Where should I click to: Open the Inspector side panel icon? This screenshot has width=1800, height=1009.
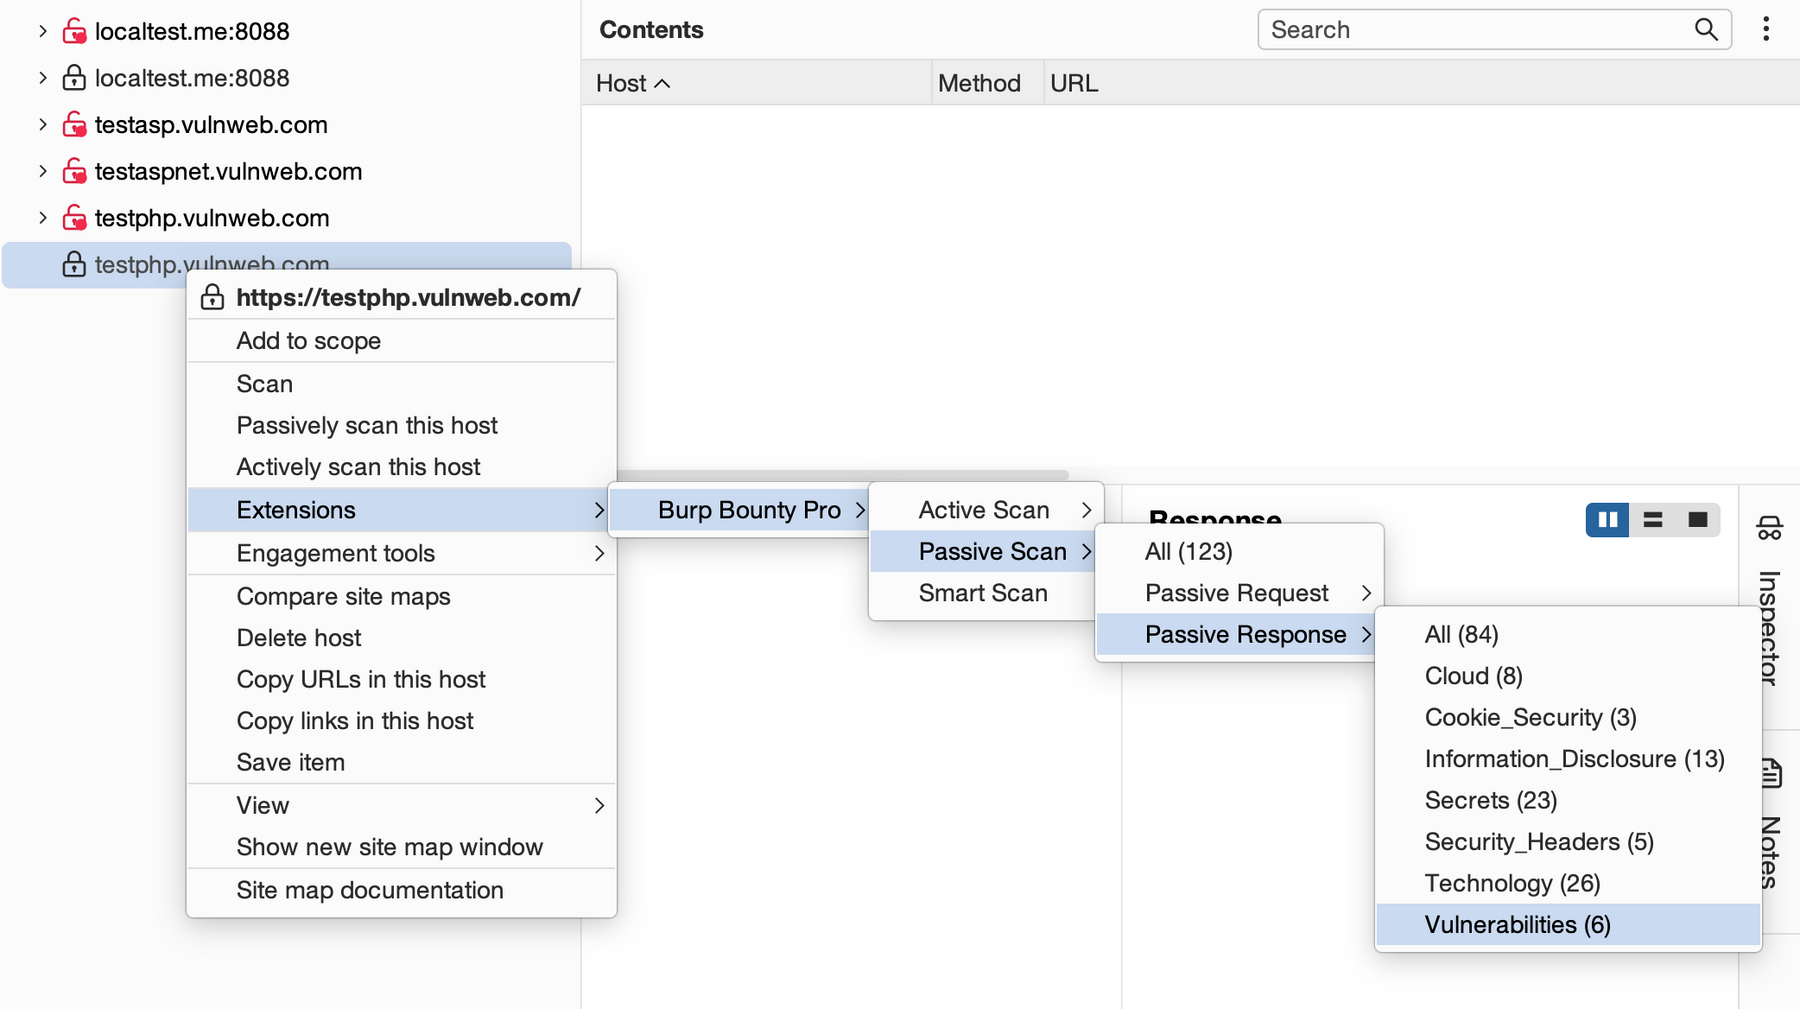[1769, 528]
